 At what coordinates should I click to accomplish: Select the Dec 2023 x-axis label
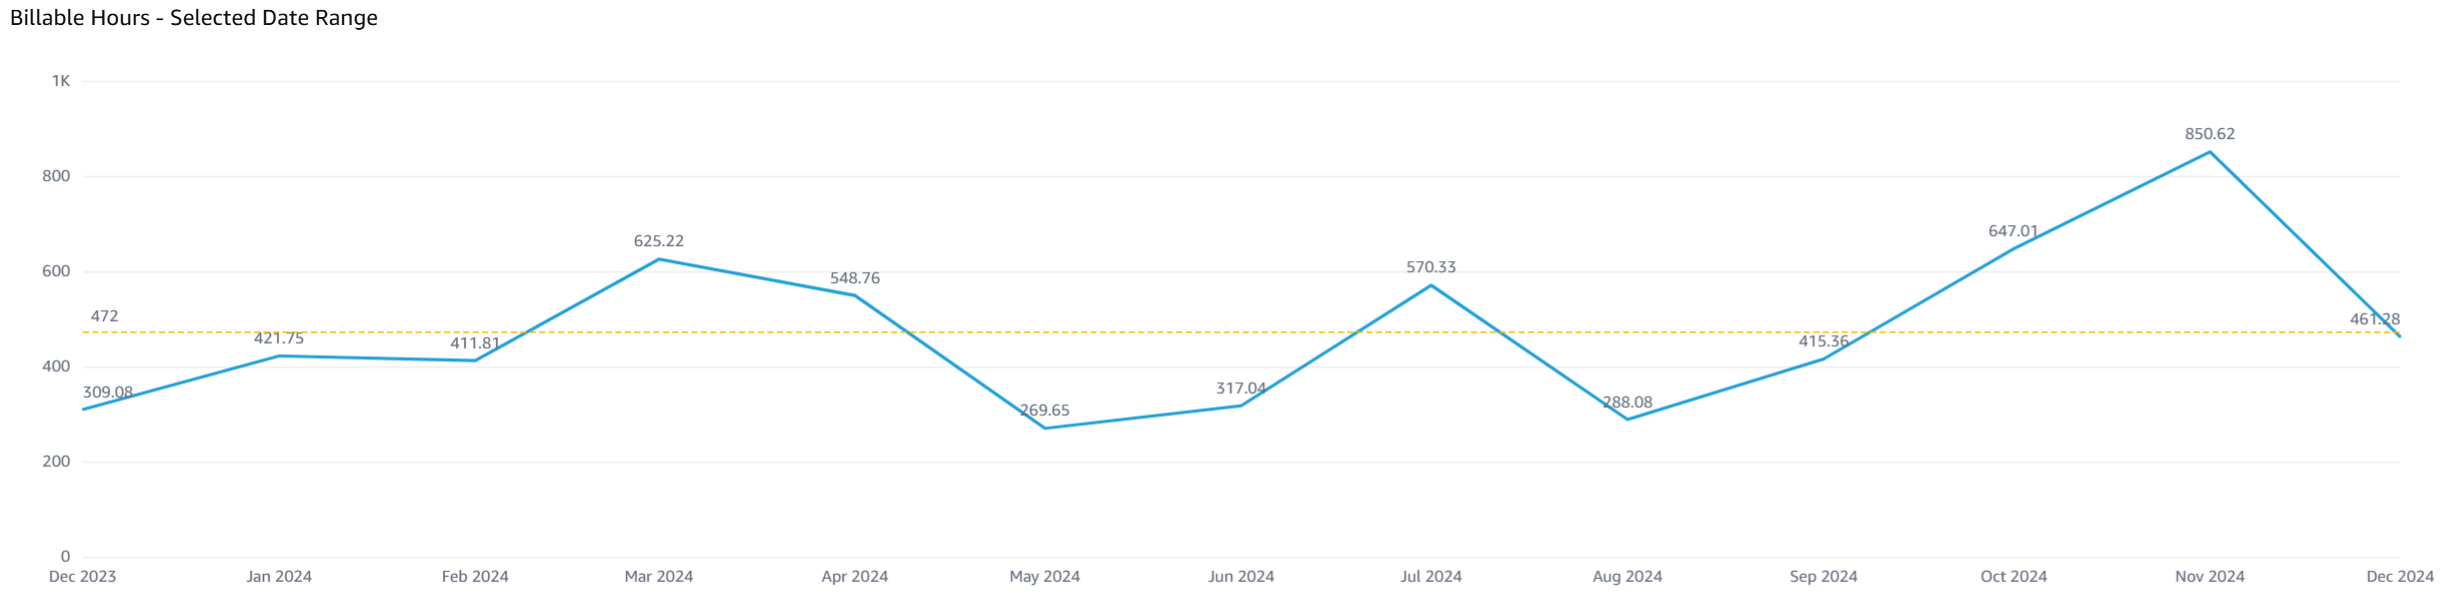click(x=82, y=576)
